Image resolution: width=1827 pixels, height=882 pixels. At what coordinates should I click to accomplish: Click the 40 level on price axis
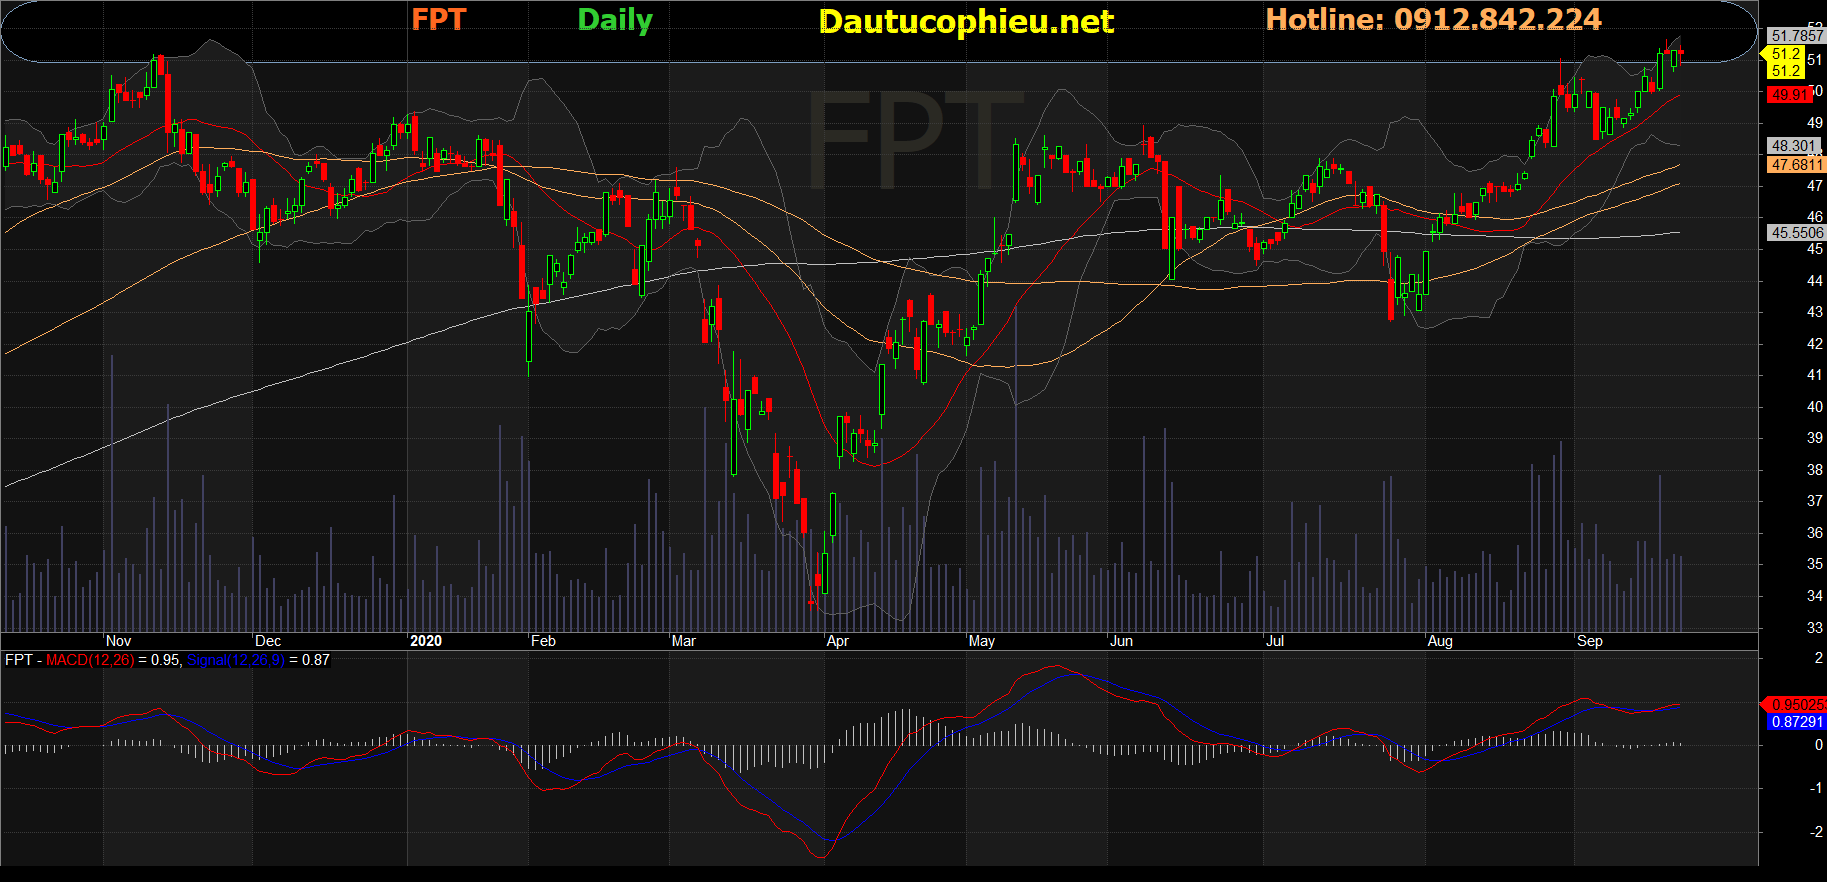[1814, 407]
